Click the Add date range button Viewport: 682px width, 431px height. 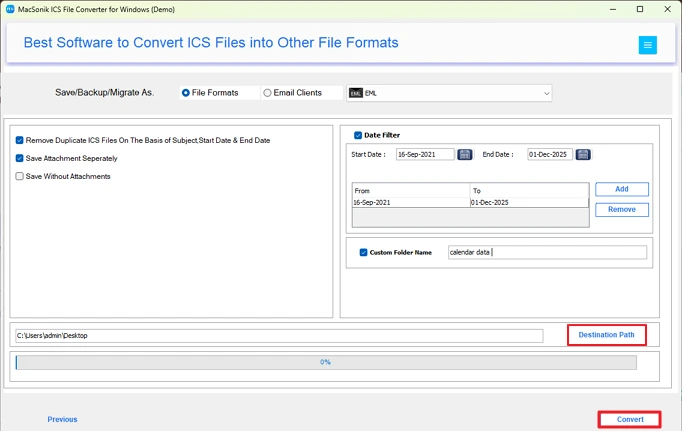(622, 189)
